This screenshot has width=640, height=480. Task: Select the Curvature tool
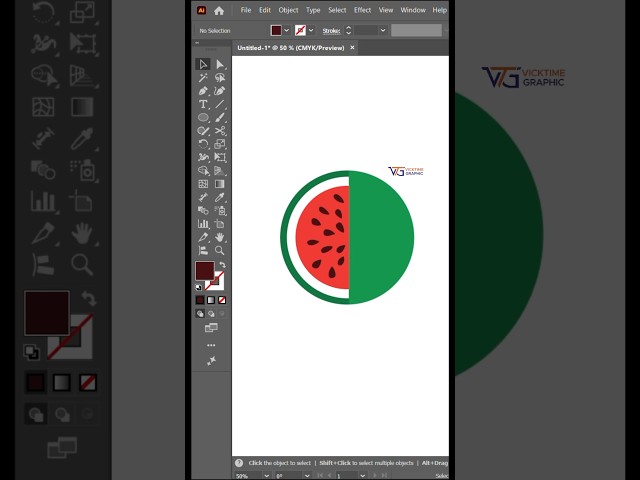pyautogui.click(x=220, y=91)
